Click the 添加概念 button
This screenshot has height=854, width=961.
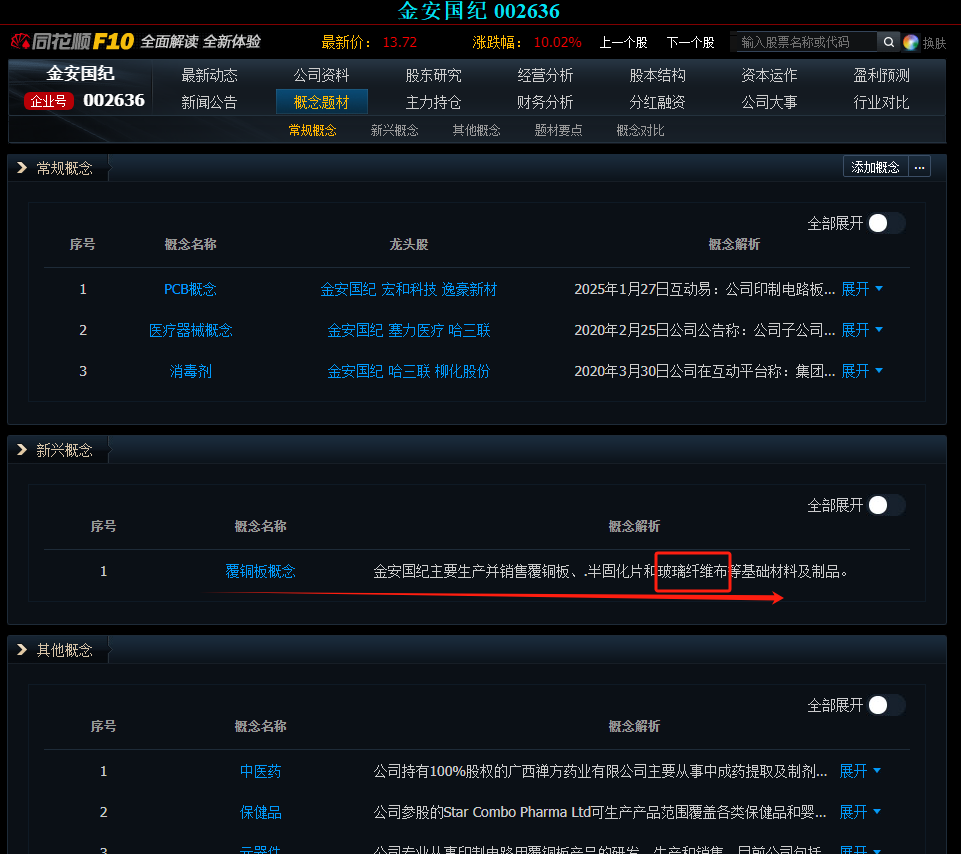click(875, 167)
